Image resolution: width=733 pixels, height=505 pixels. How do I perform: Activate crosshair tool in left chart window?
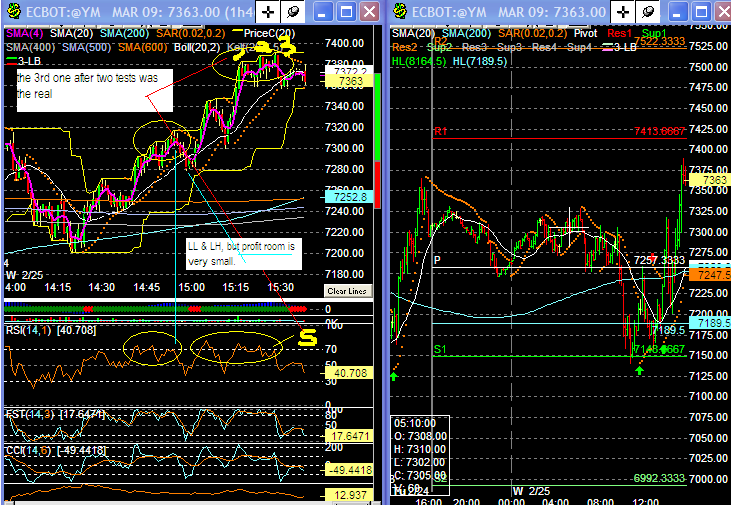pyautogui.click(x=268, y=12)
